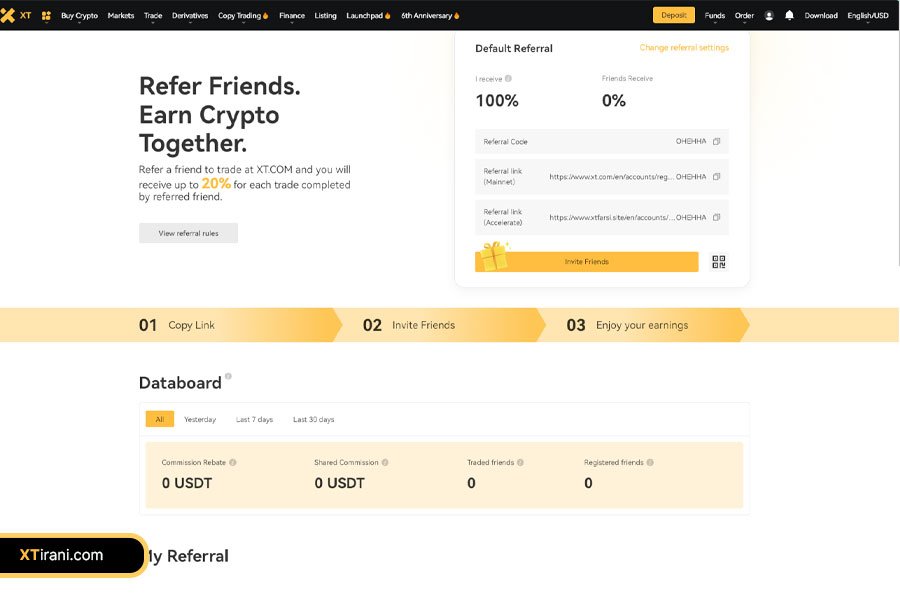Open the notifications bell
The image size is (900, 600).
pyautogui.click(x=790, y=16)
